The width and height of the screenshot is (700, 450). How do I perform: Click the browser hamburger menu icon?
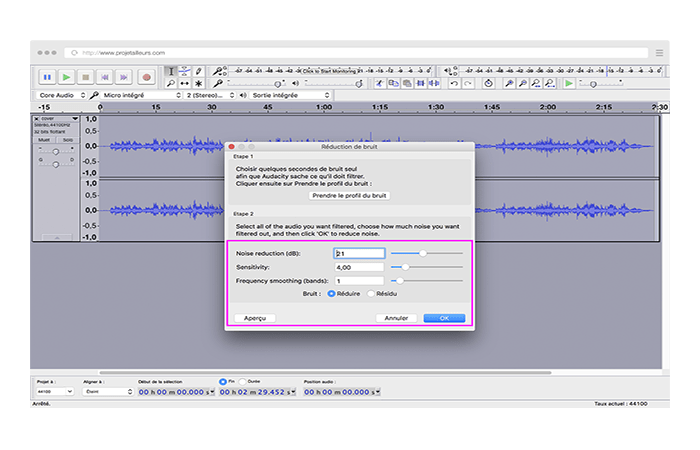[659, 53]
